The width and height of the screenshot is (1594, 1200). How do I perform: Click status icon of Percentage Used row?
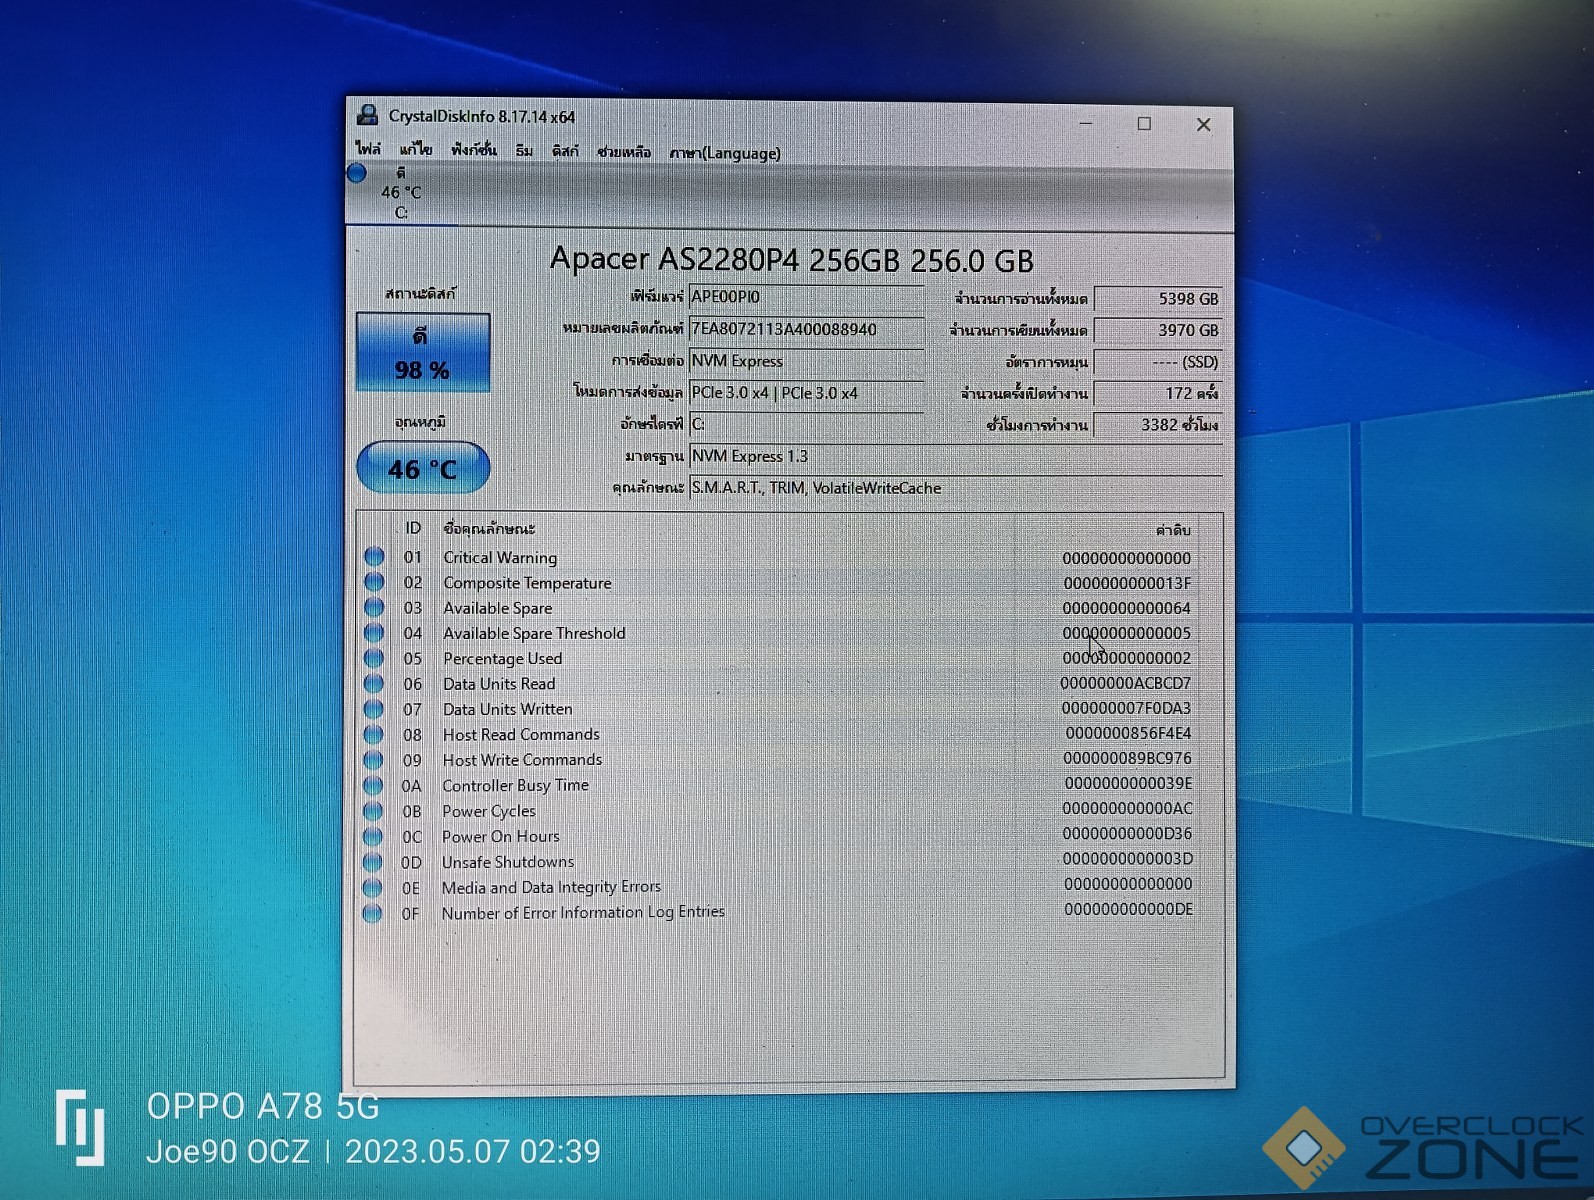point(374,658)
